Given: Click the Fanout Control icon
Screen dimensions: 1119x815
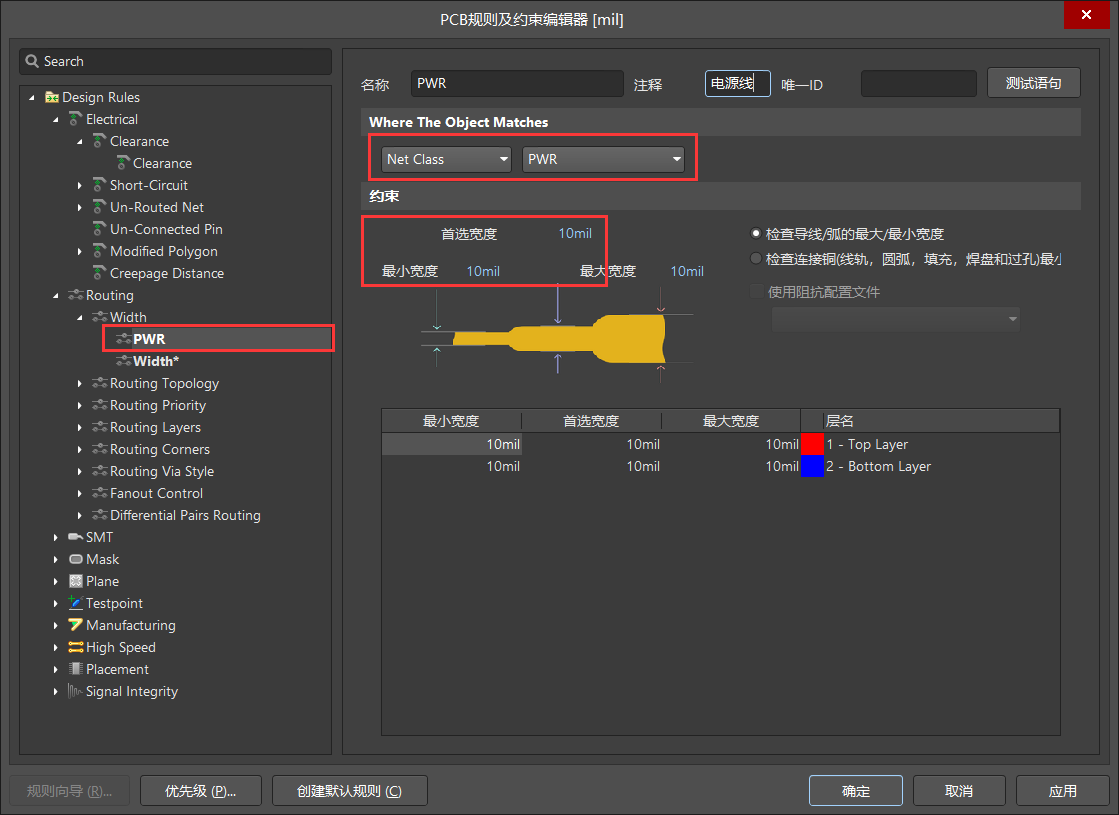Looking at the screenshot, I should 99,493.
